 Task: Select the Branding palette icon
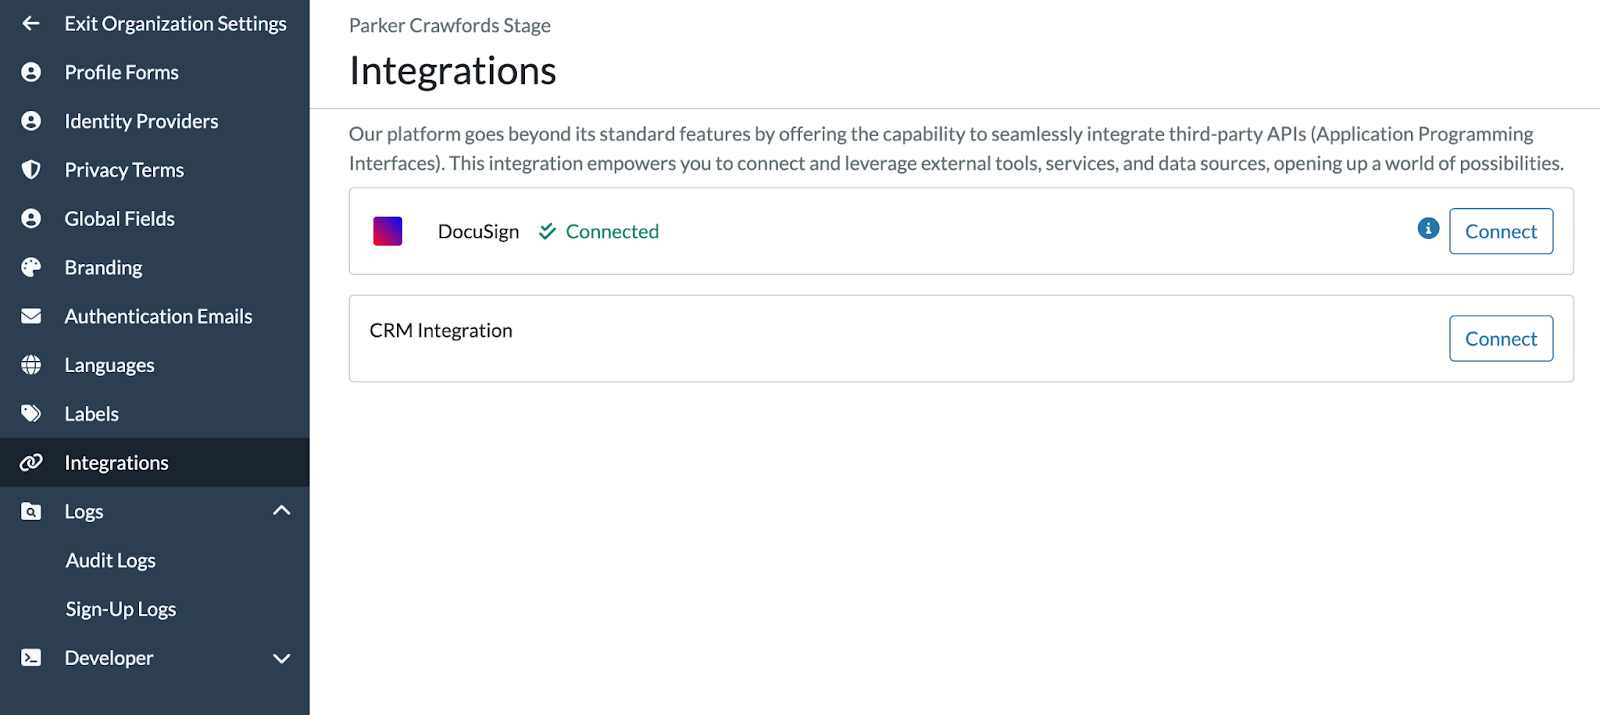pos(31,267)
